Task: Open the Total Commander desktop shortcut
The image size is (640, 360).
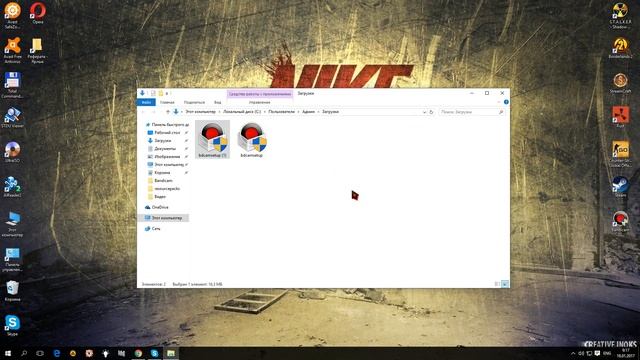Action: click(12, 85)
